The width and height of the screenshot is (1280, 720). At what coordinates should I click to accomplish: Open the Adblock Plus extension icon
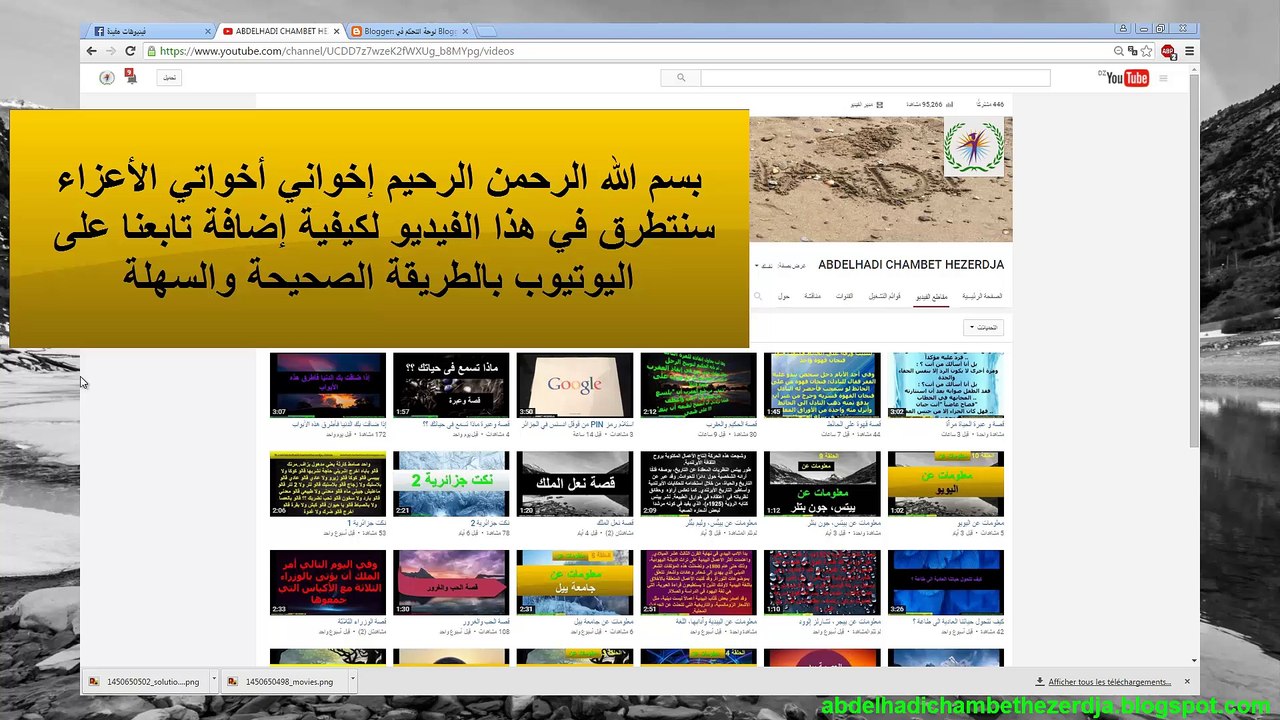(x=1167, y=51)
